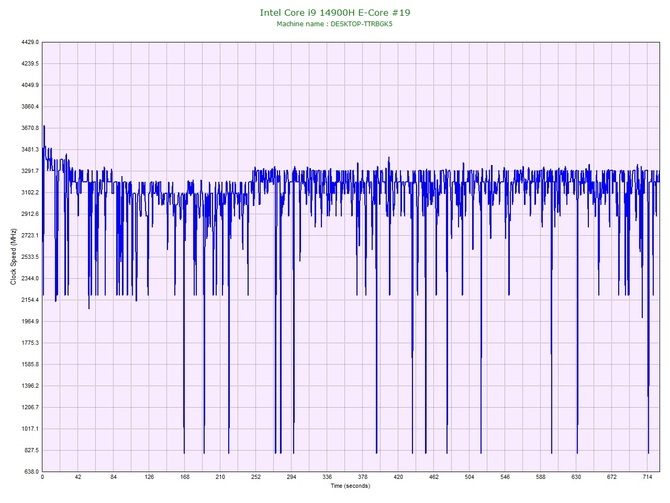The width and height of the screenshot is (670, 503).
Task: Click the 378 time axis label
Action: [362, 477]
